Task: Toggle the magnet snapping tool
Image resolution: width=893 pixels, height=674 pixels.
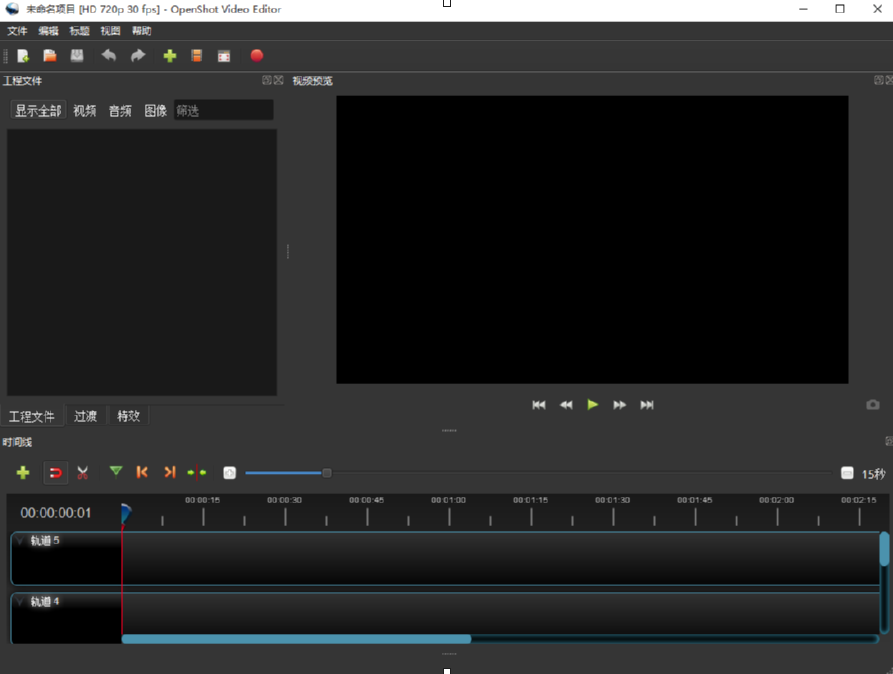Action: [x=55, y=472]
